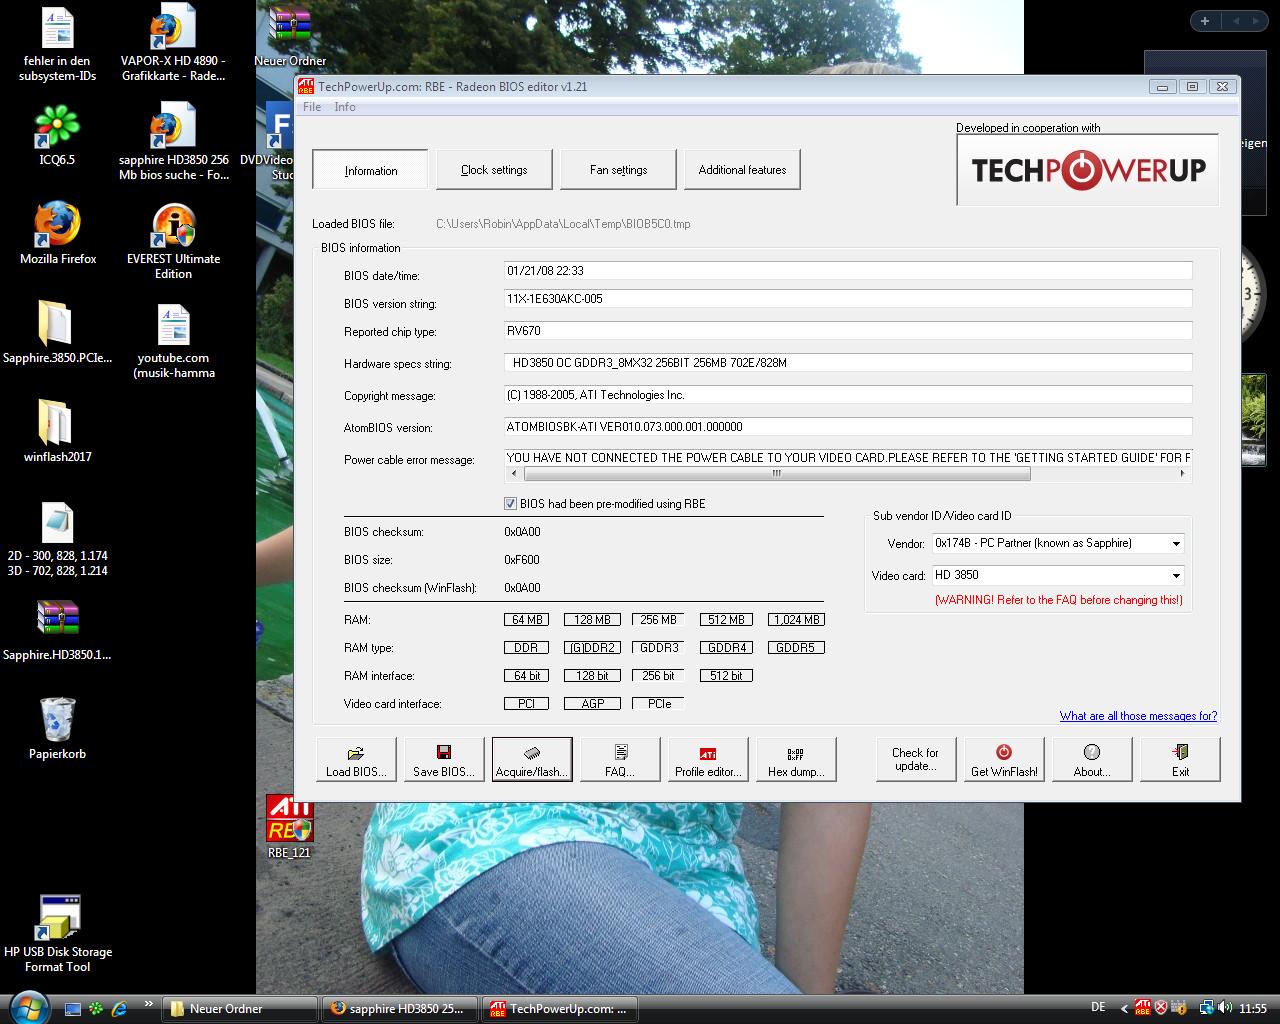
Task: Open Sapphire.3850.PCIe folder icon
Action: coord(57,333)
